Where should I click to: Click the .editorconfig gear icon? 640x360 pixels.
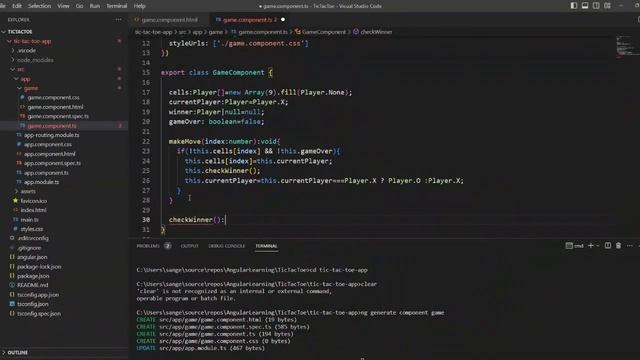tap(12, 238)
